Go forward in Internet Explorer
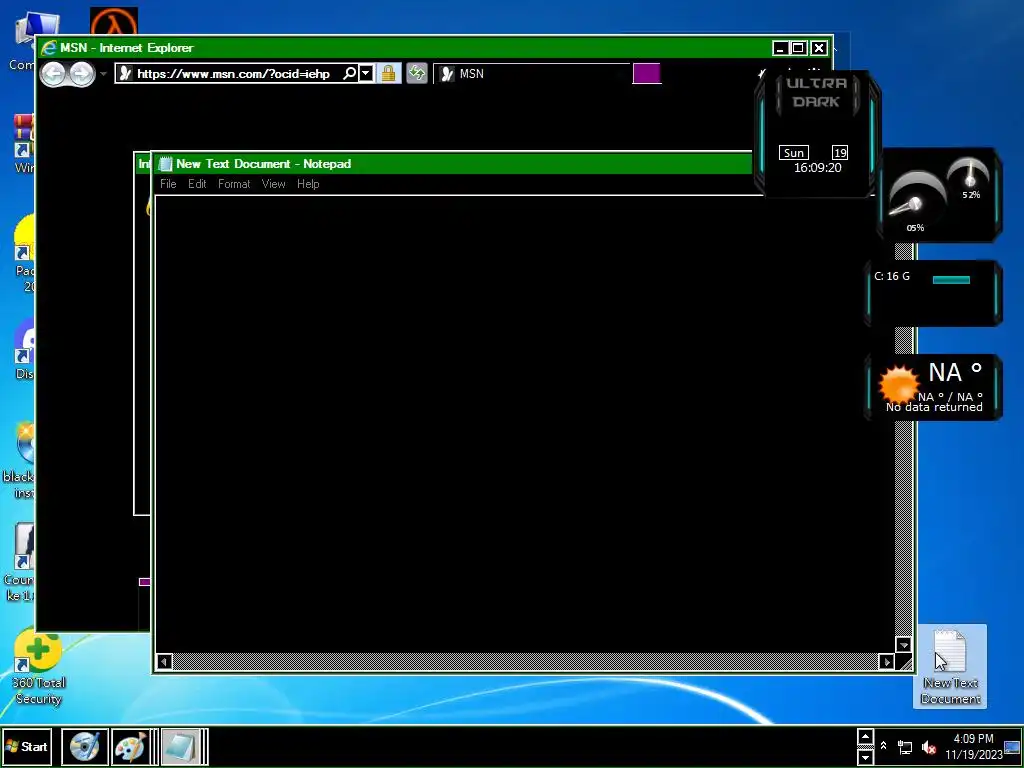The width and height of the screenshot is (1024, 768). click(x=82, y=74)
